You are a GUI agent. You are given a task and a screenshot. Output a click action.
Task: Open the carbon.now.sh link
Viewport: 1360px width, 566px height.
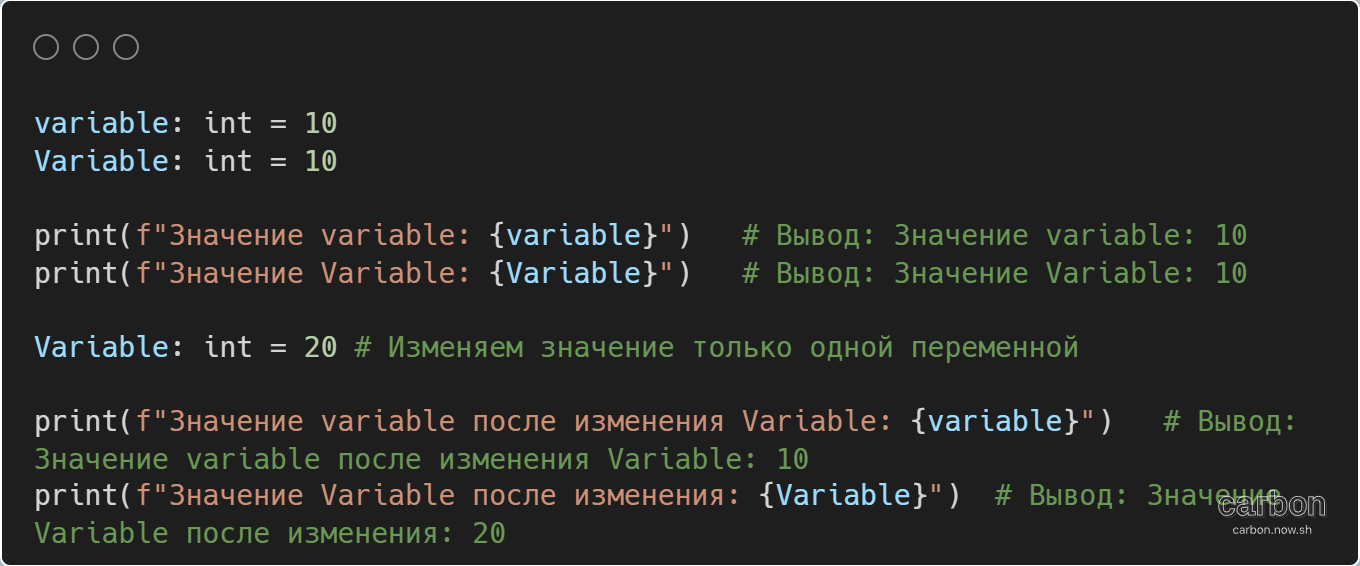(x=1271, y=529)
